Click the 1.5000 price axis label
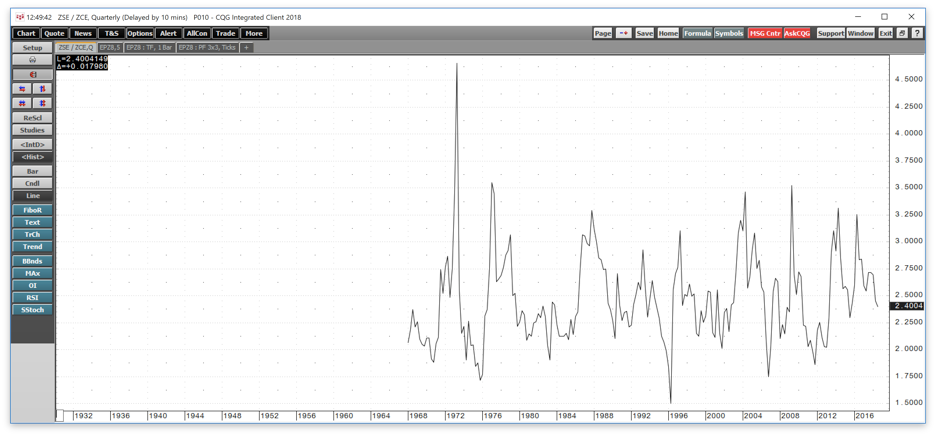Viewport: 936px width, 436px height. tap(911, 403)
